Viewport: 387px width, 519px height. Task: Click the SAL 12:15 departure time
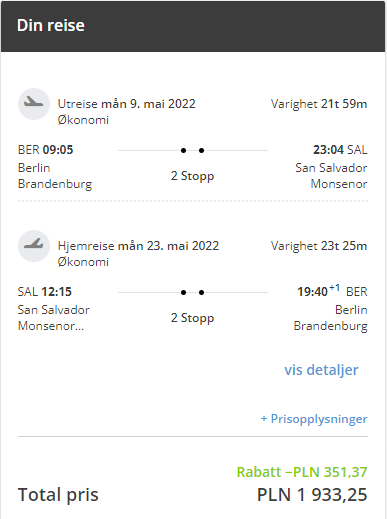(x=45, y=292)
